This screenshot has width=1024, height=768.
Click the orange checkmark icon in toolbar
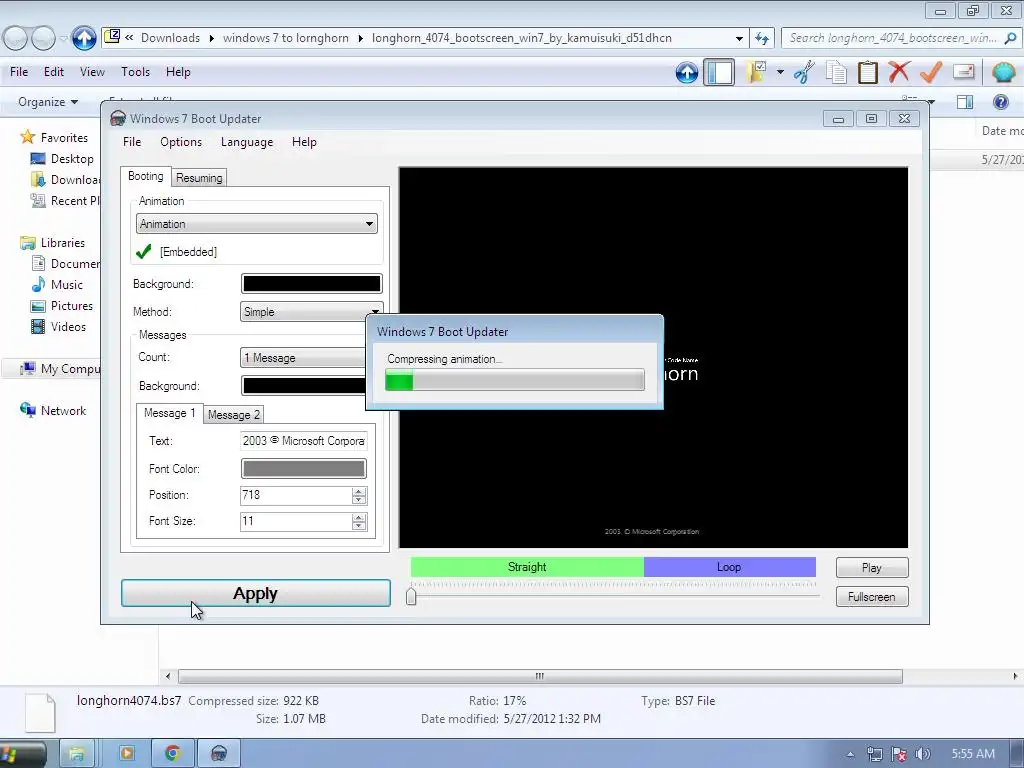[x=931, y=72]
